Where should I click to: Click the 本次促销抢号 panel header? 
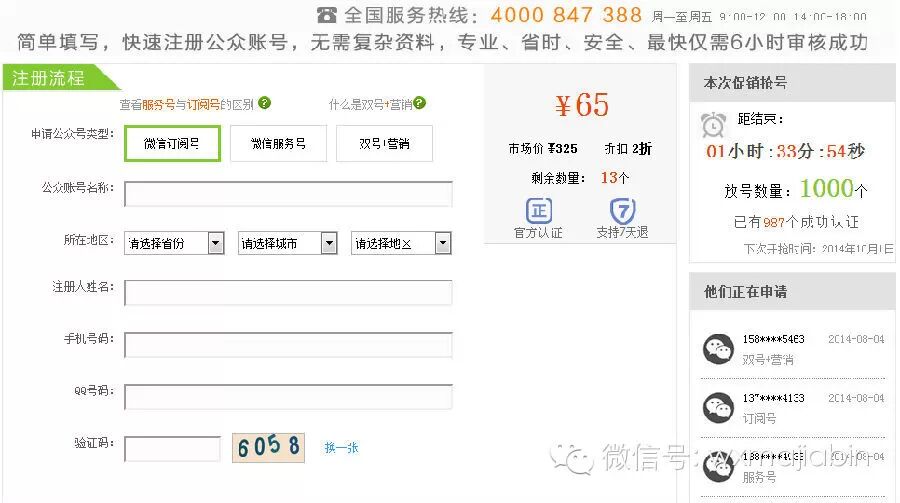tap(792, 83)
